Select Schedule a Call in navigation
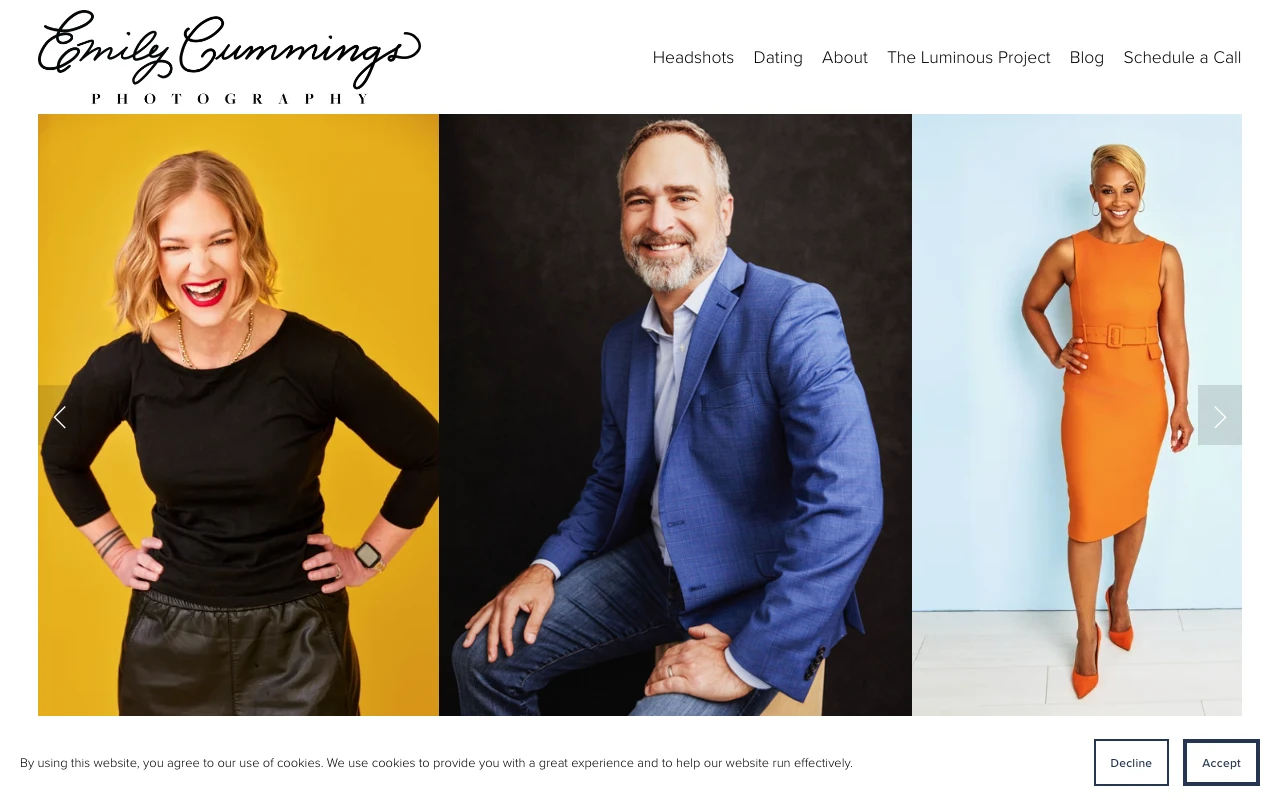Screen dimensions: 1280x800 coord(1182,58)
